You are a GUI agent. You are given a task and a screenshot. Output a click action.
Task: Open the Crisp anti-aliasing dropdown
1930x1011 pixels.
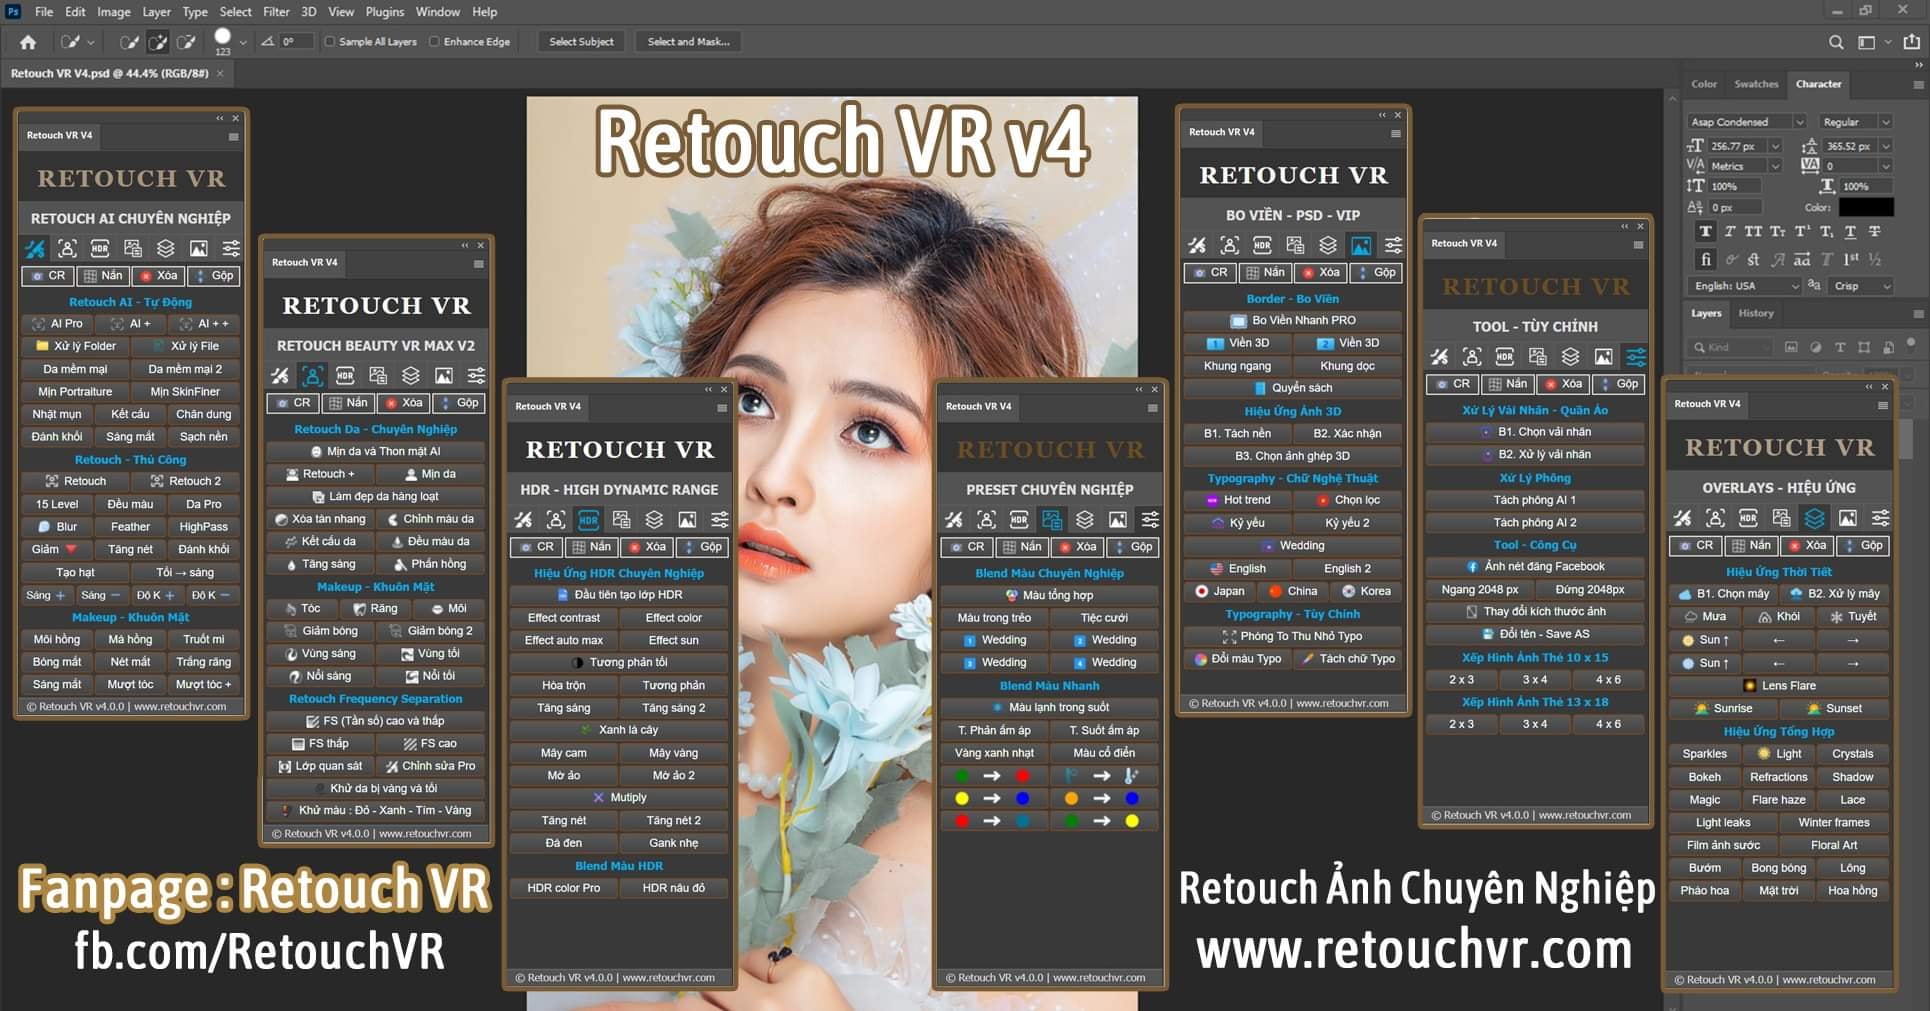click(x=1862, y=286)
